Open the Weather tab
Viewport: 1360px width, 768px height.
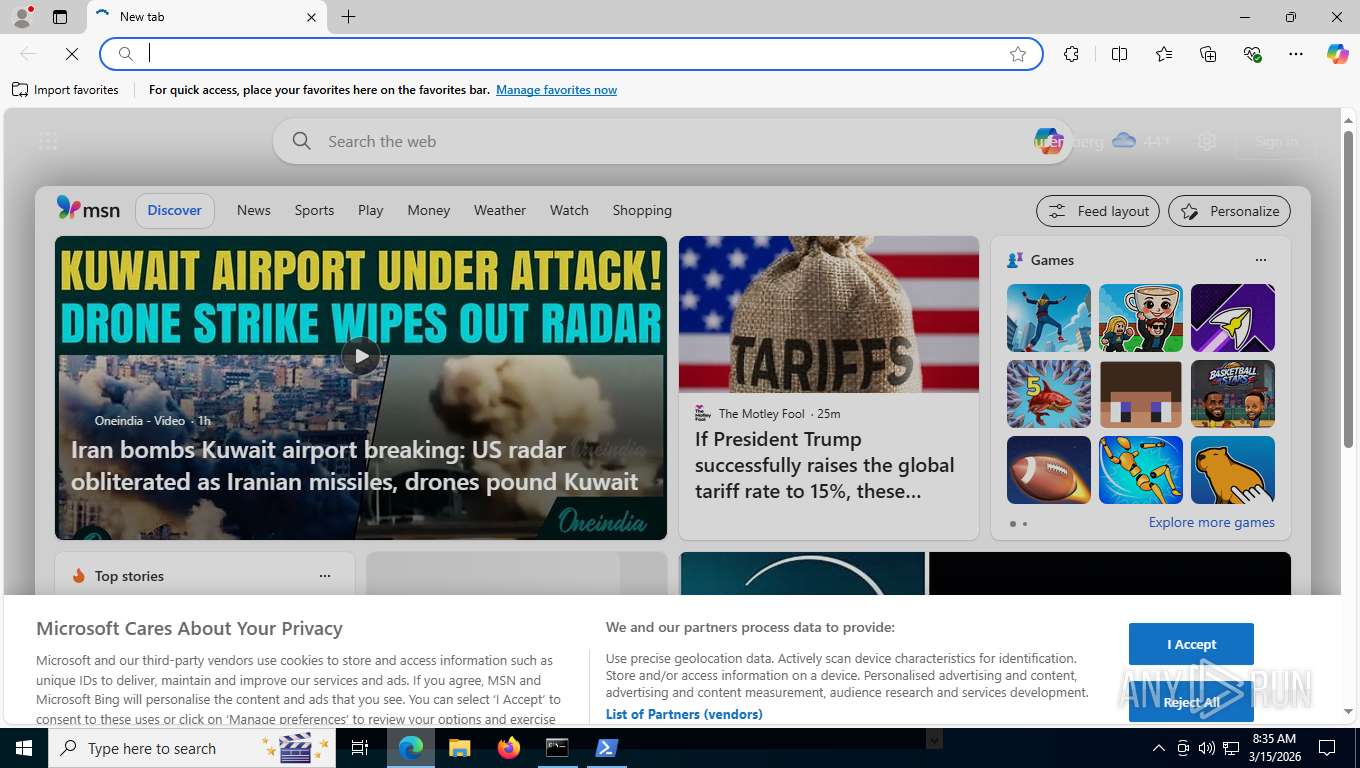(499, 210)
